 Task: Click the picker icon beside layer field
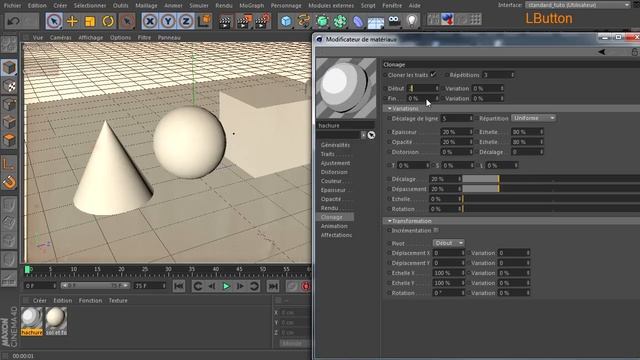(x=371, y=135)
